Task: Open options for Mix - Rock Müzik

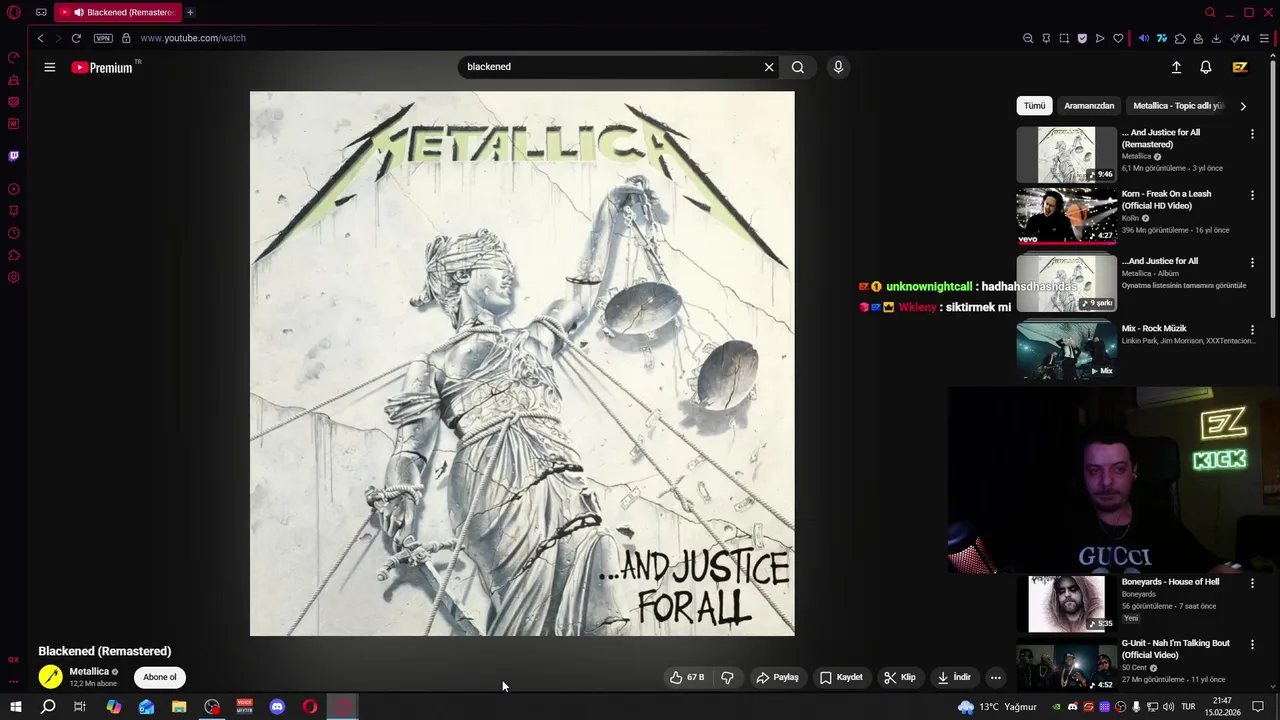Action: [x=1252, y=330]
